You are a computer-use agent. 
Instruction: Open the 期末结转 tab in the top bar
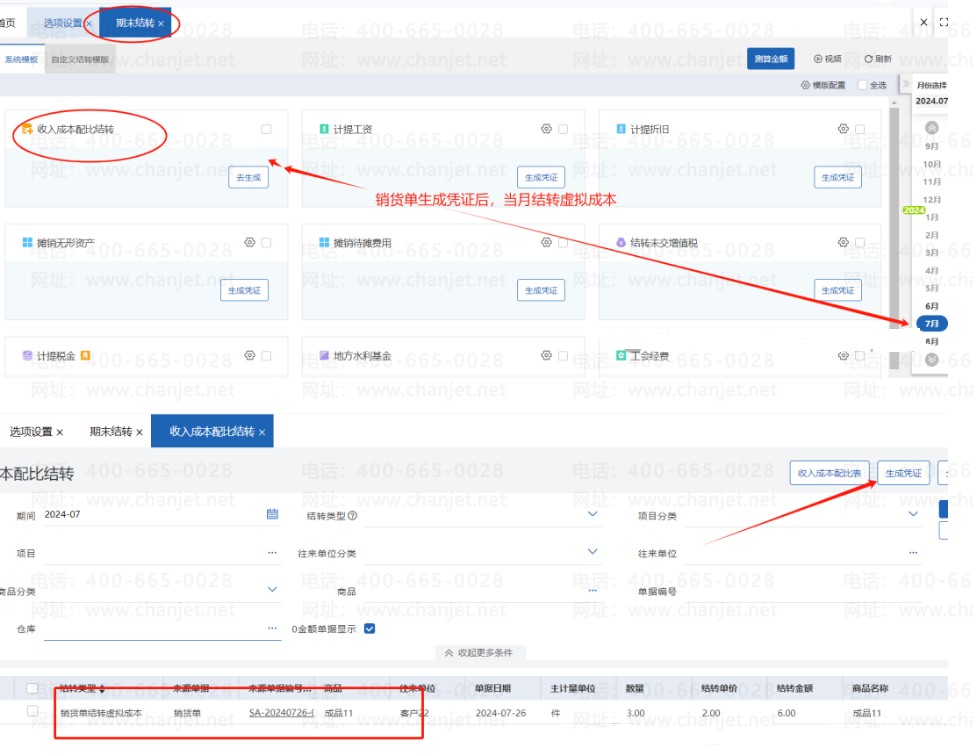click(135, 23)
